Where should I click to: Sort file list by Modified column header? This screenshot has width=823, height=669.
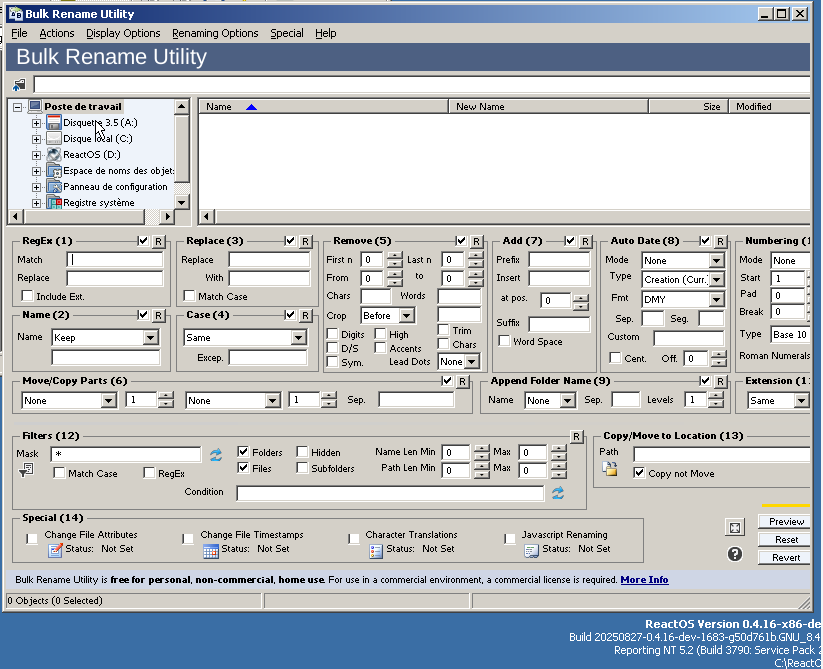[x=769, y=107]
